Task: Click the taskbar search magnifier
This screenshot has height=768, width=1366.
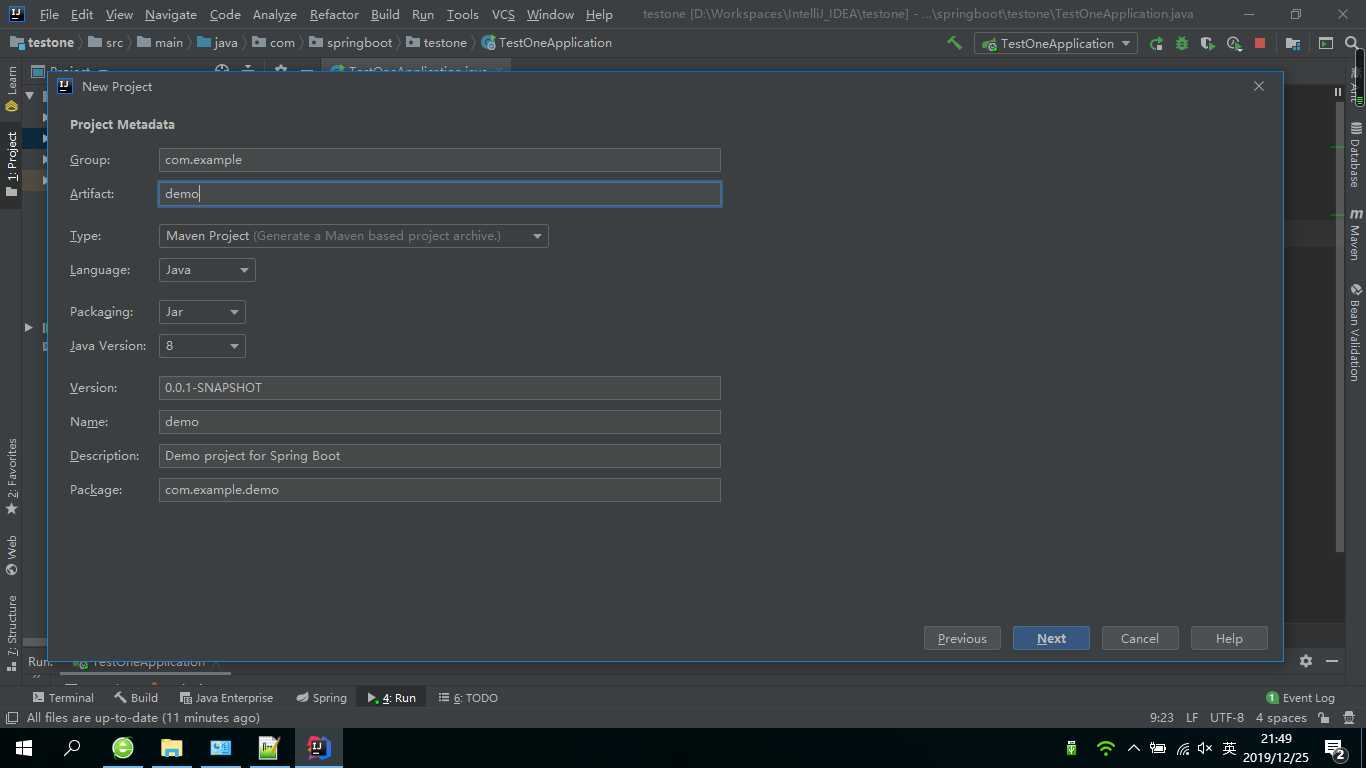Action: click(x=72, y=747)
